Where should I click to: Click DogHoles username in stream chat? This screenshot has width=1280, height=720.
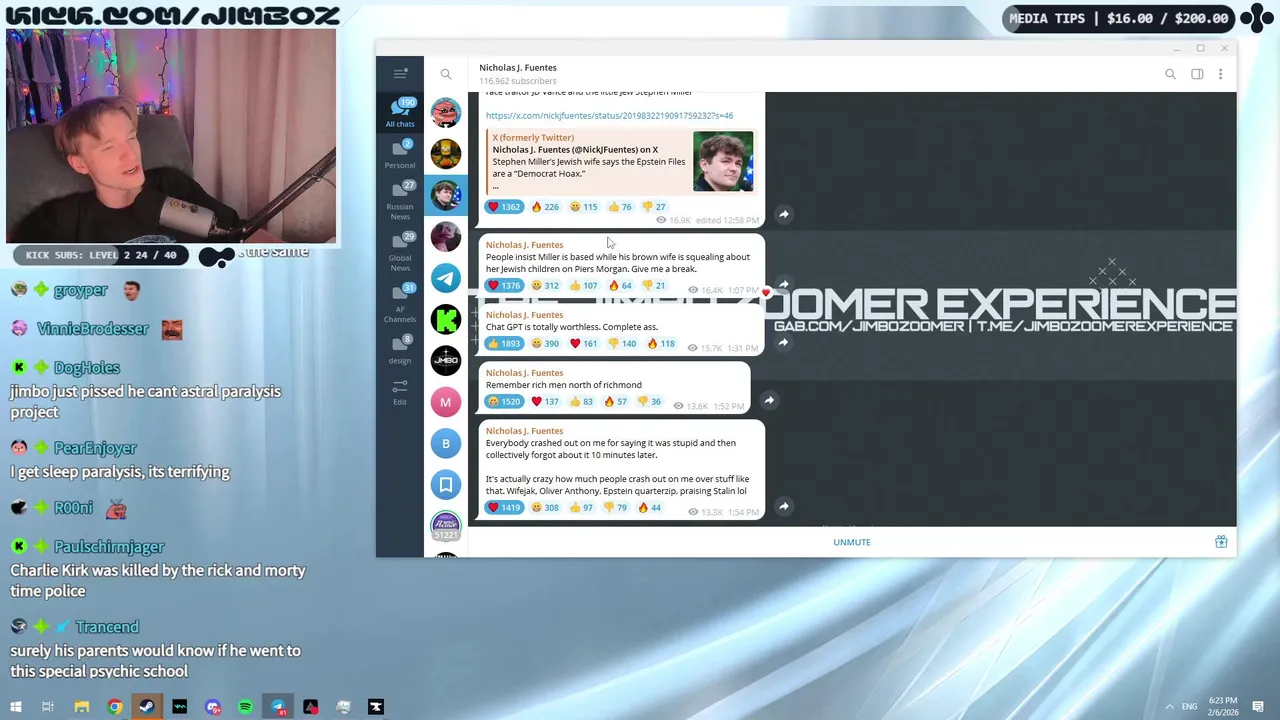point(87,368)
